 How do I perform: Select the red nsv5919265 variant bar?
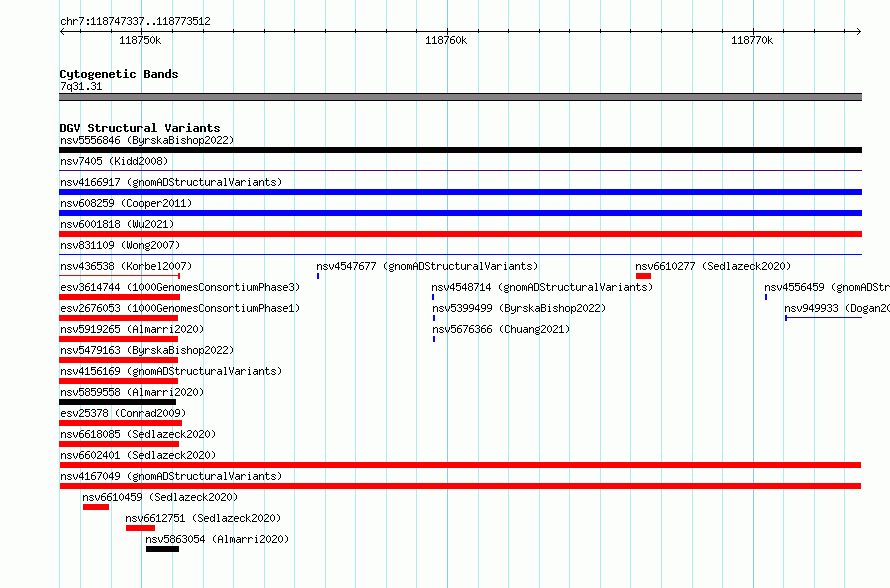119,339
